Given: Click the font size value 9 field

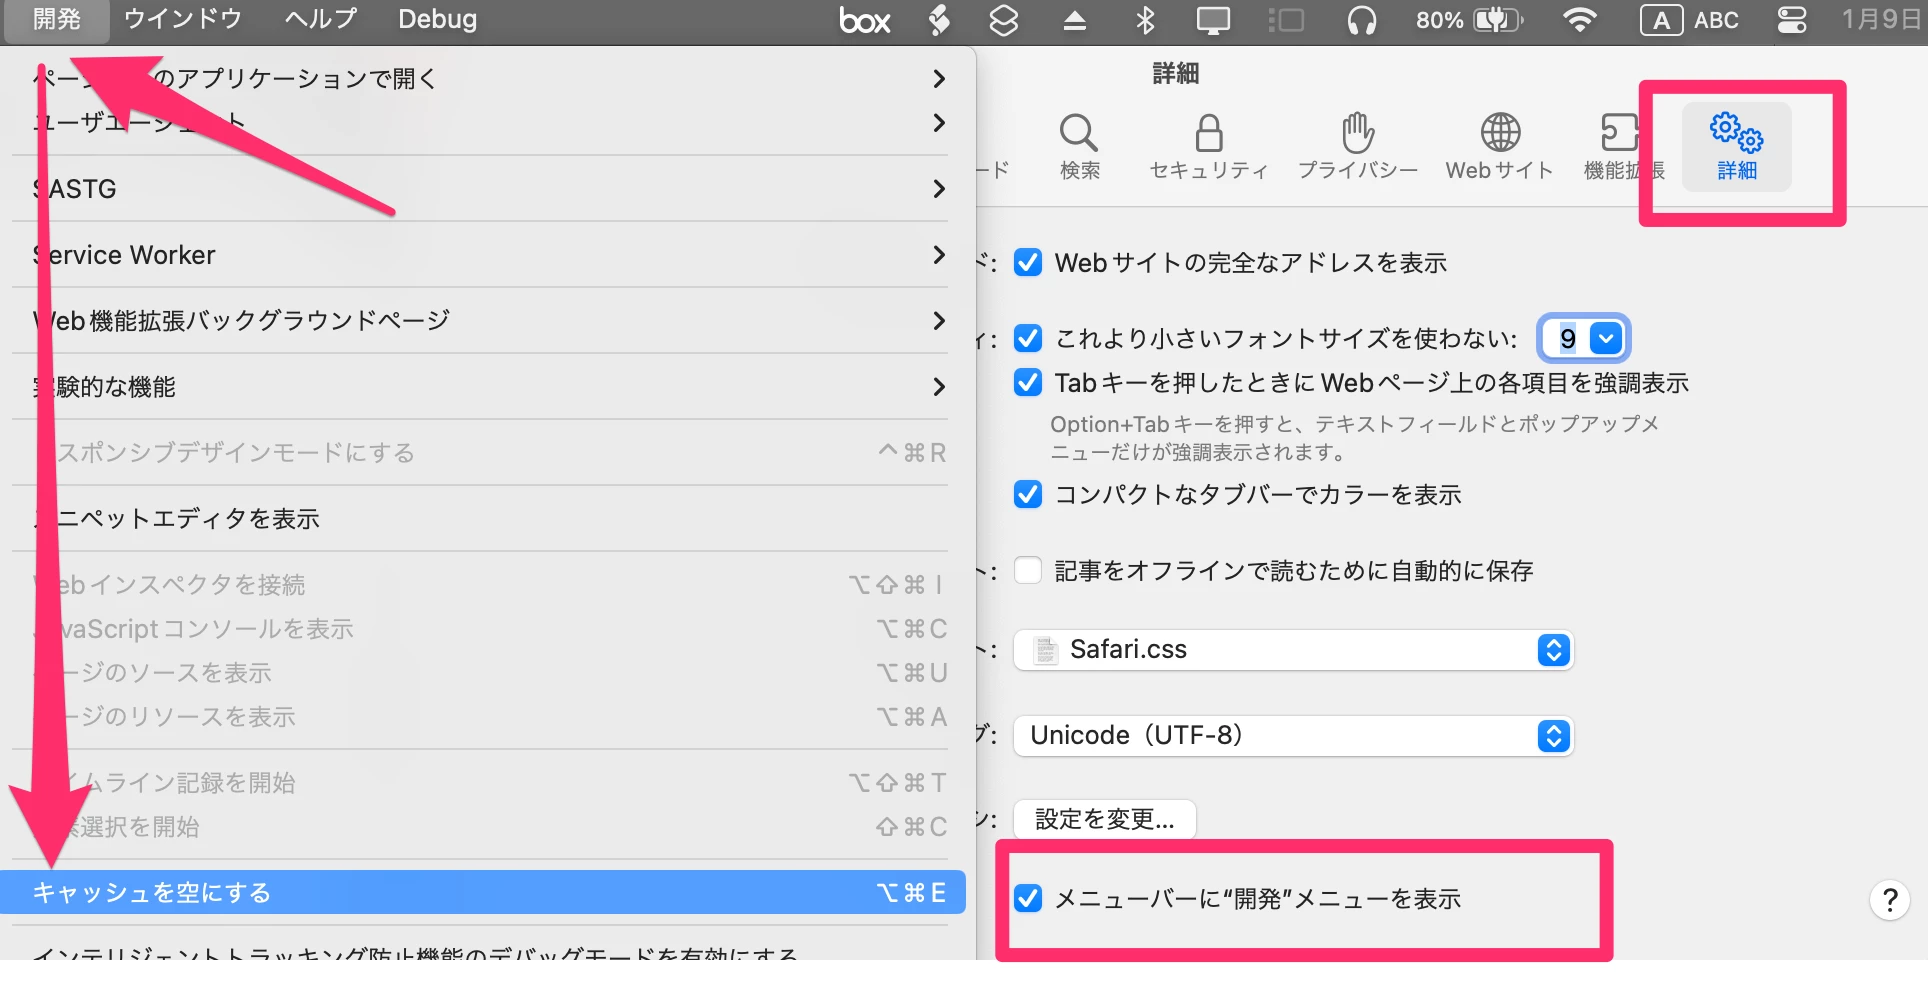Looking at the screenshot, I should 1566,338.
